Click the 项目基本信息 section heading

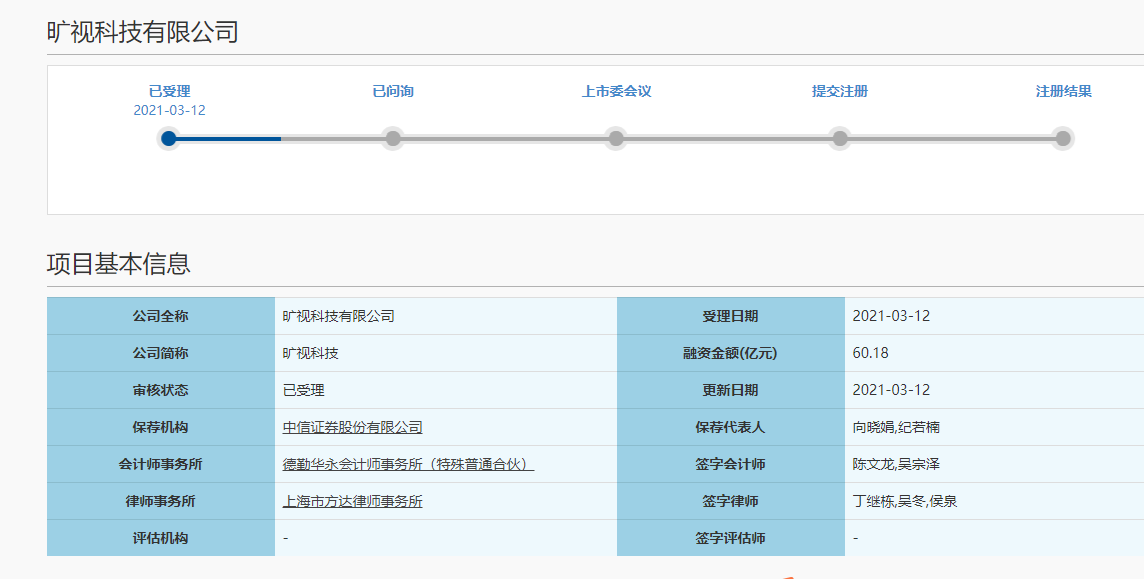tap(119, 264)
